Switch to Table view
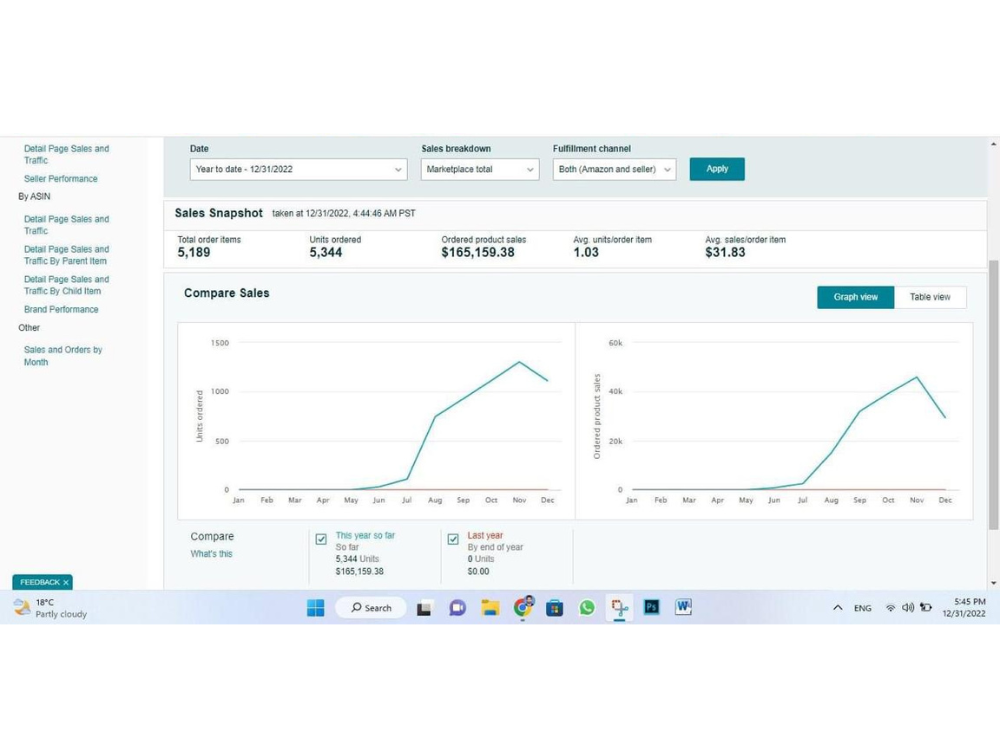 (x=930, y=297)
